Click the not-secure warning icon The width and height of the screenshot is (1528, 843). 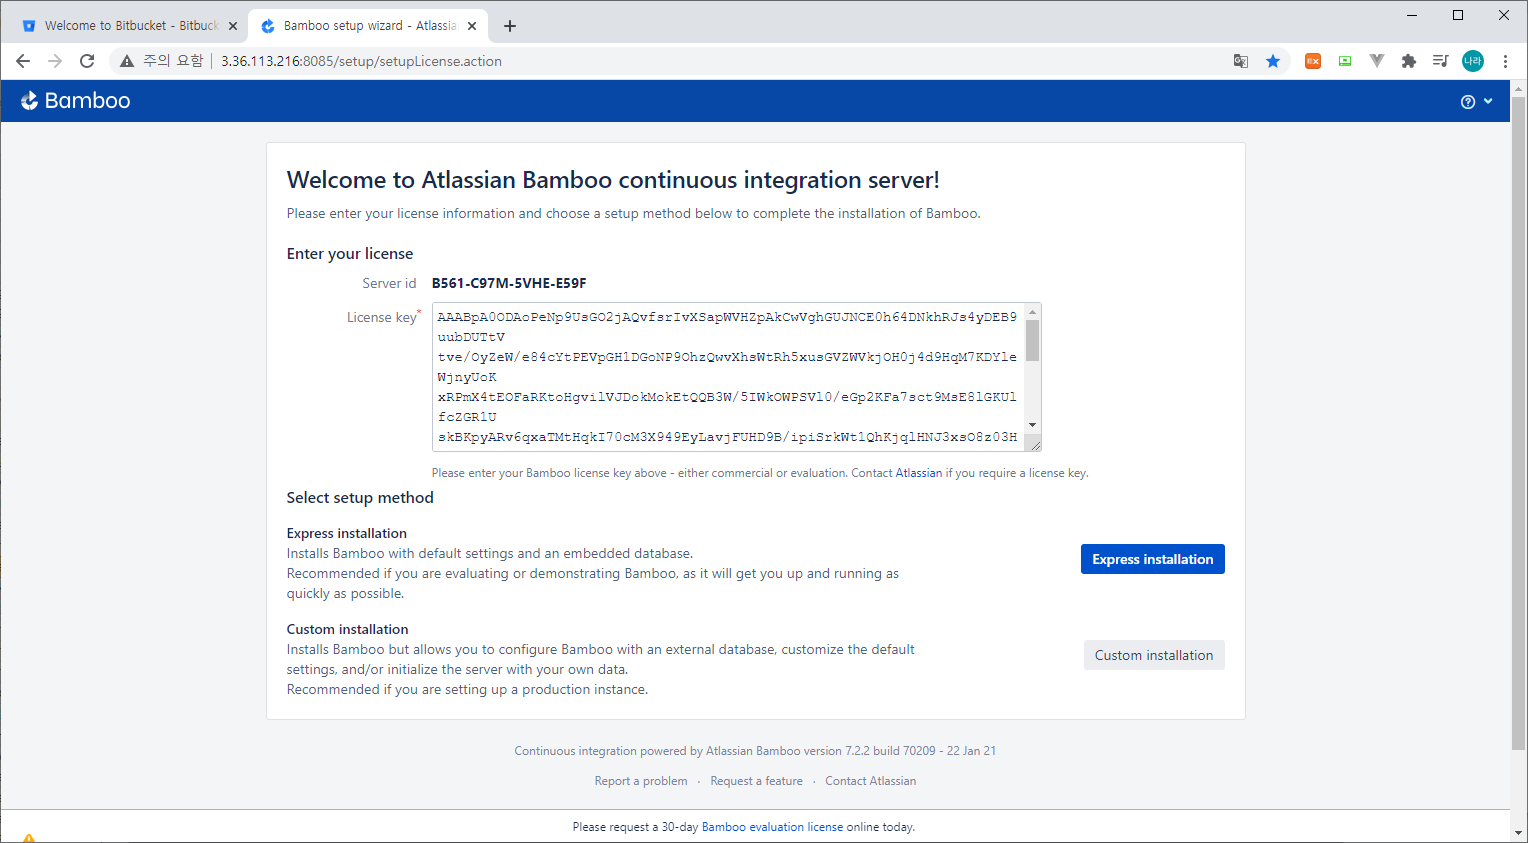127,61
